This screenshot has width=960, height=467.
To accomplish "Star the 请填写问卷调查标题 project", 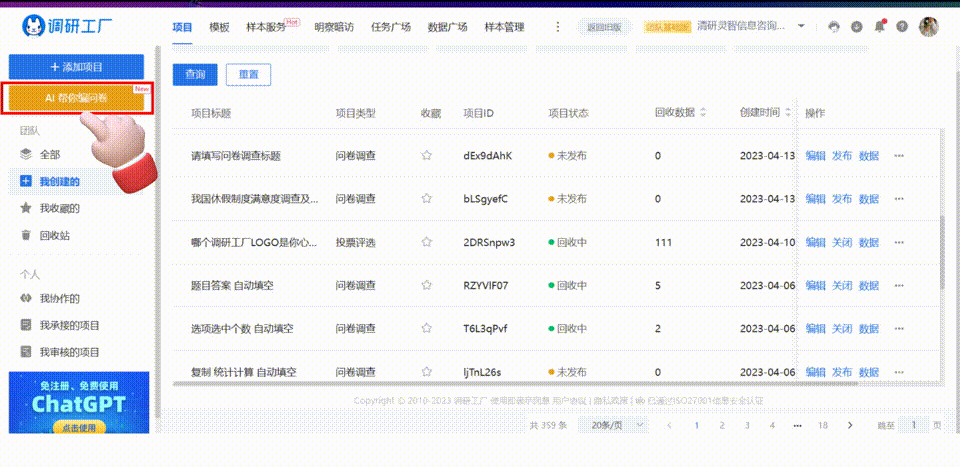I will tap(427, 156).
